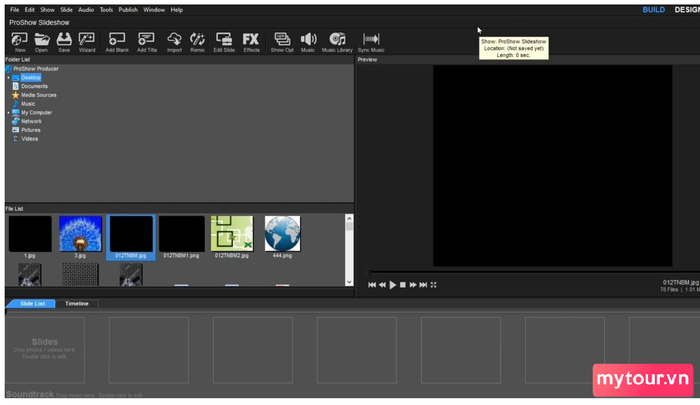The height and width of the screenshot is (405, 700).
Task: Open the Edit menu
Action: click(29, 10)
